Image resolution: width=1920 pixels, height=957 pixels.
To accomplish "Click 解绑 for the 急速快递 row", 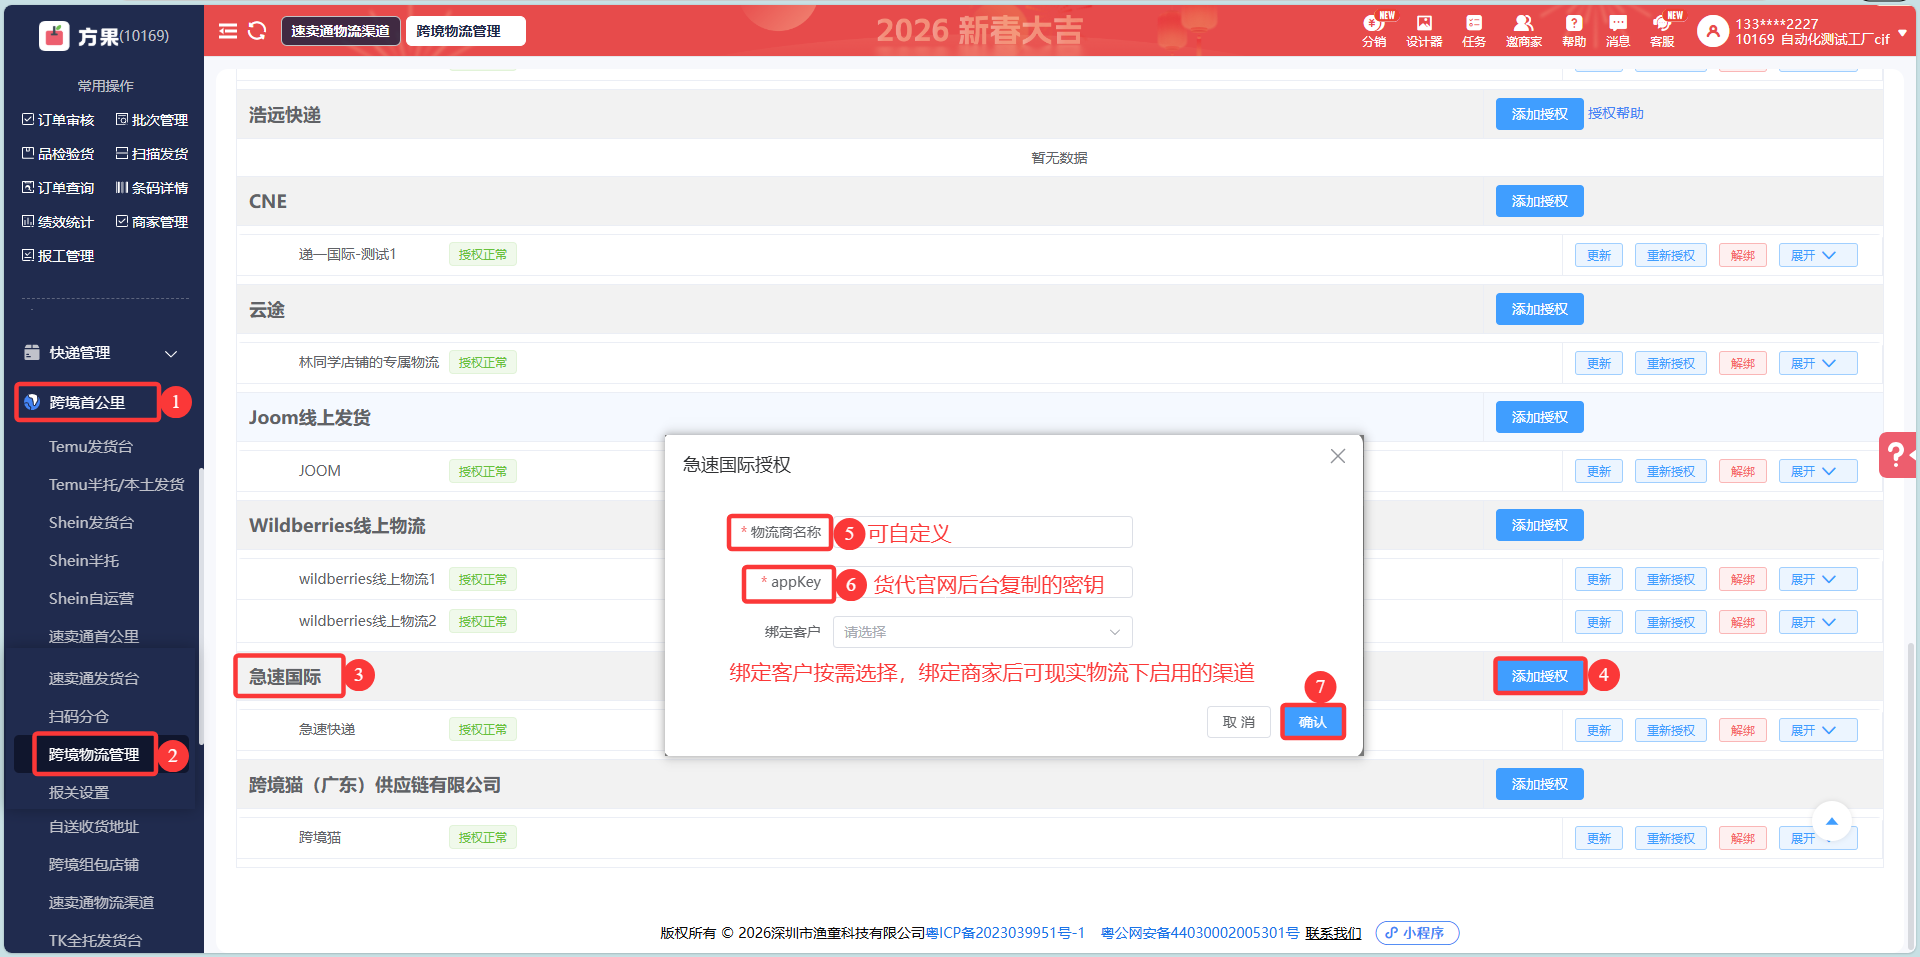I will (1743, 730).
